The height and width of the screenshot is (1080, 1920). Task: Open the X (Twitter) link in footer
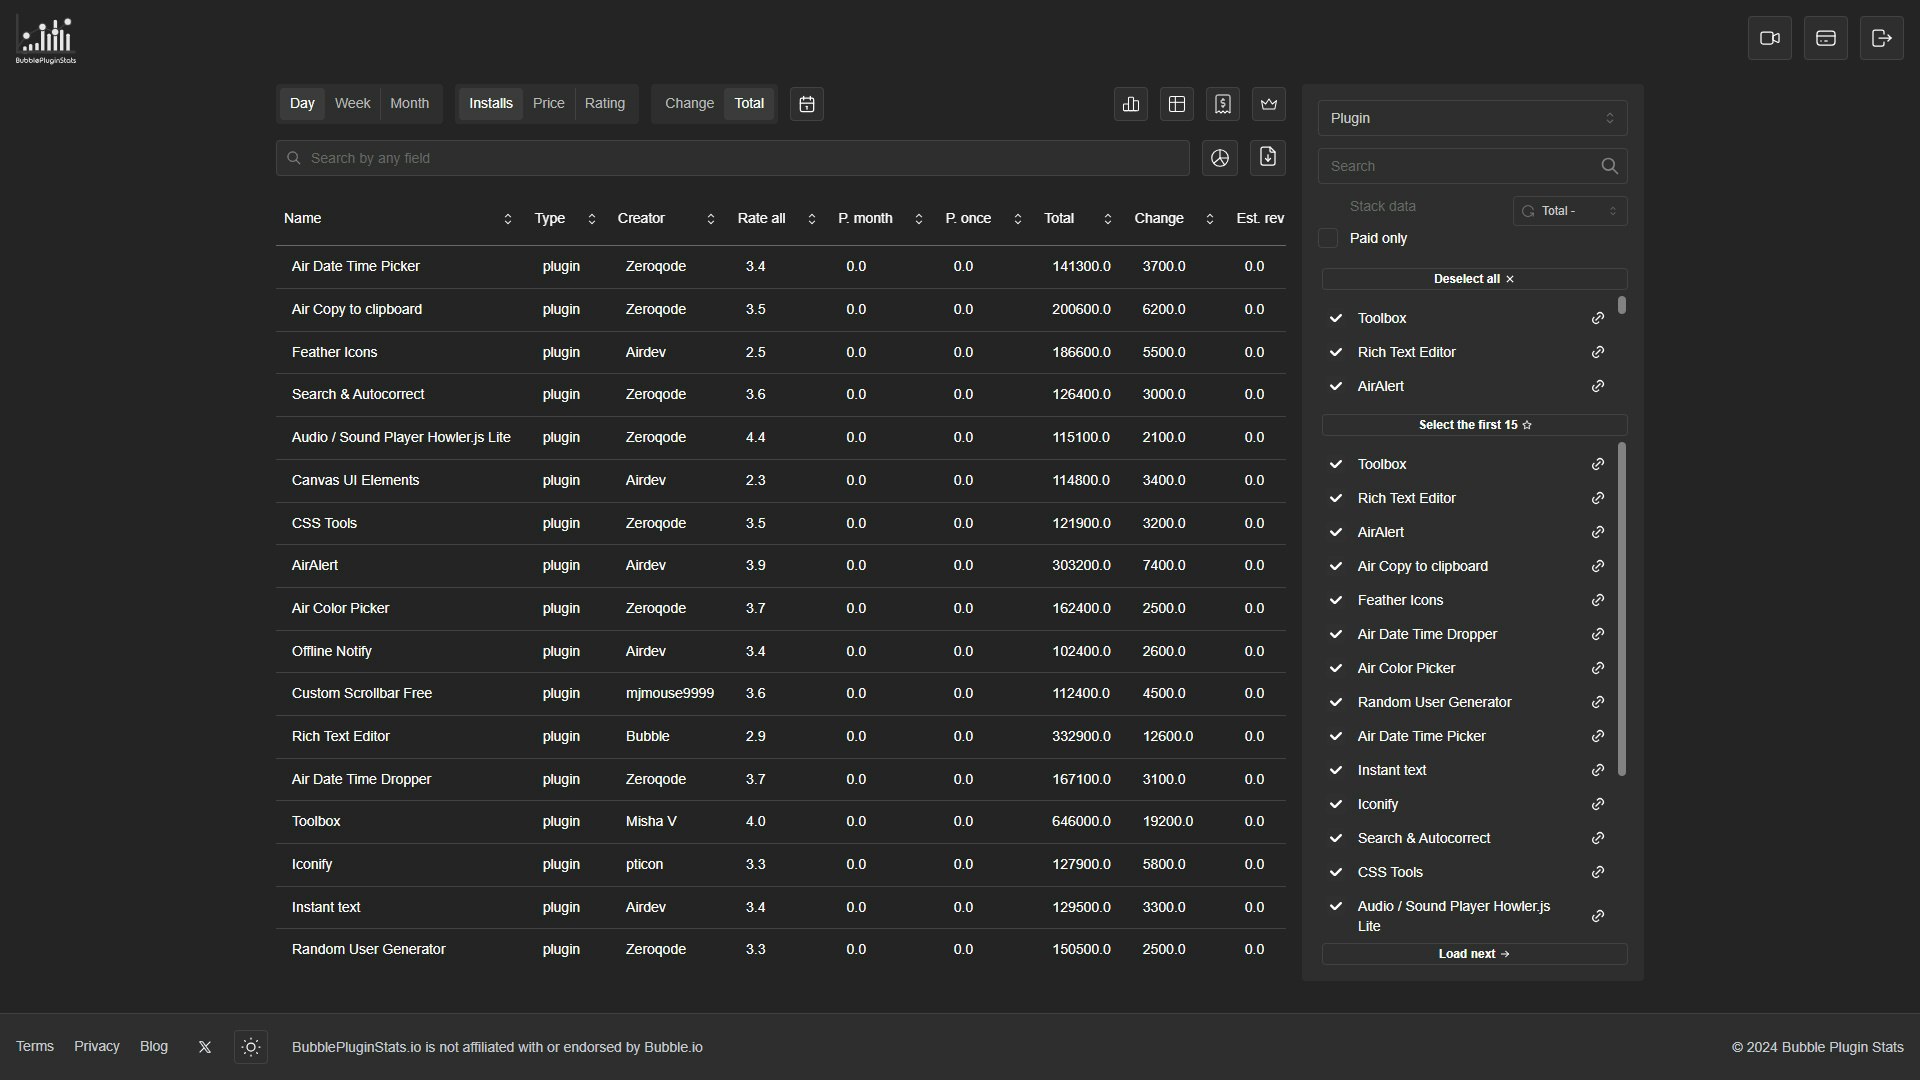tap(205, 1047)
